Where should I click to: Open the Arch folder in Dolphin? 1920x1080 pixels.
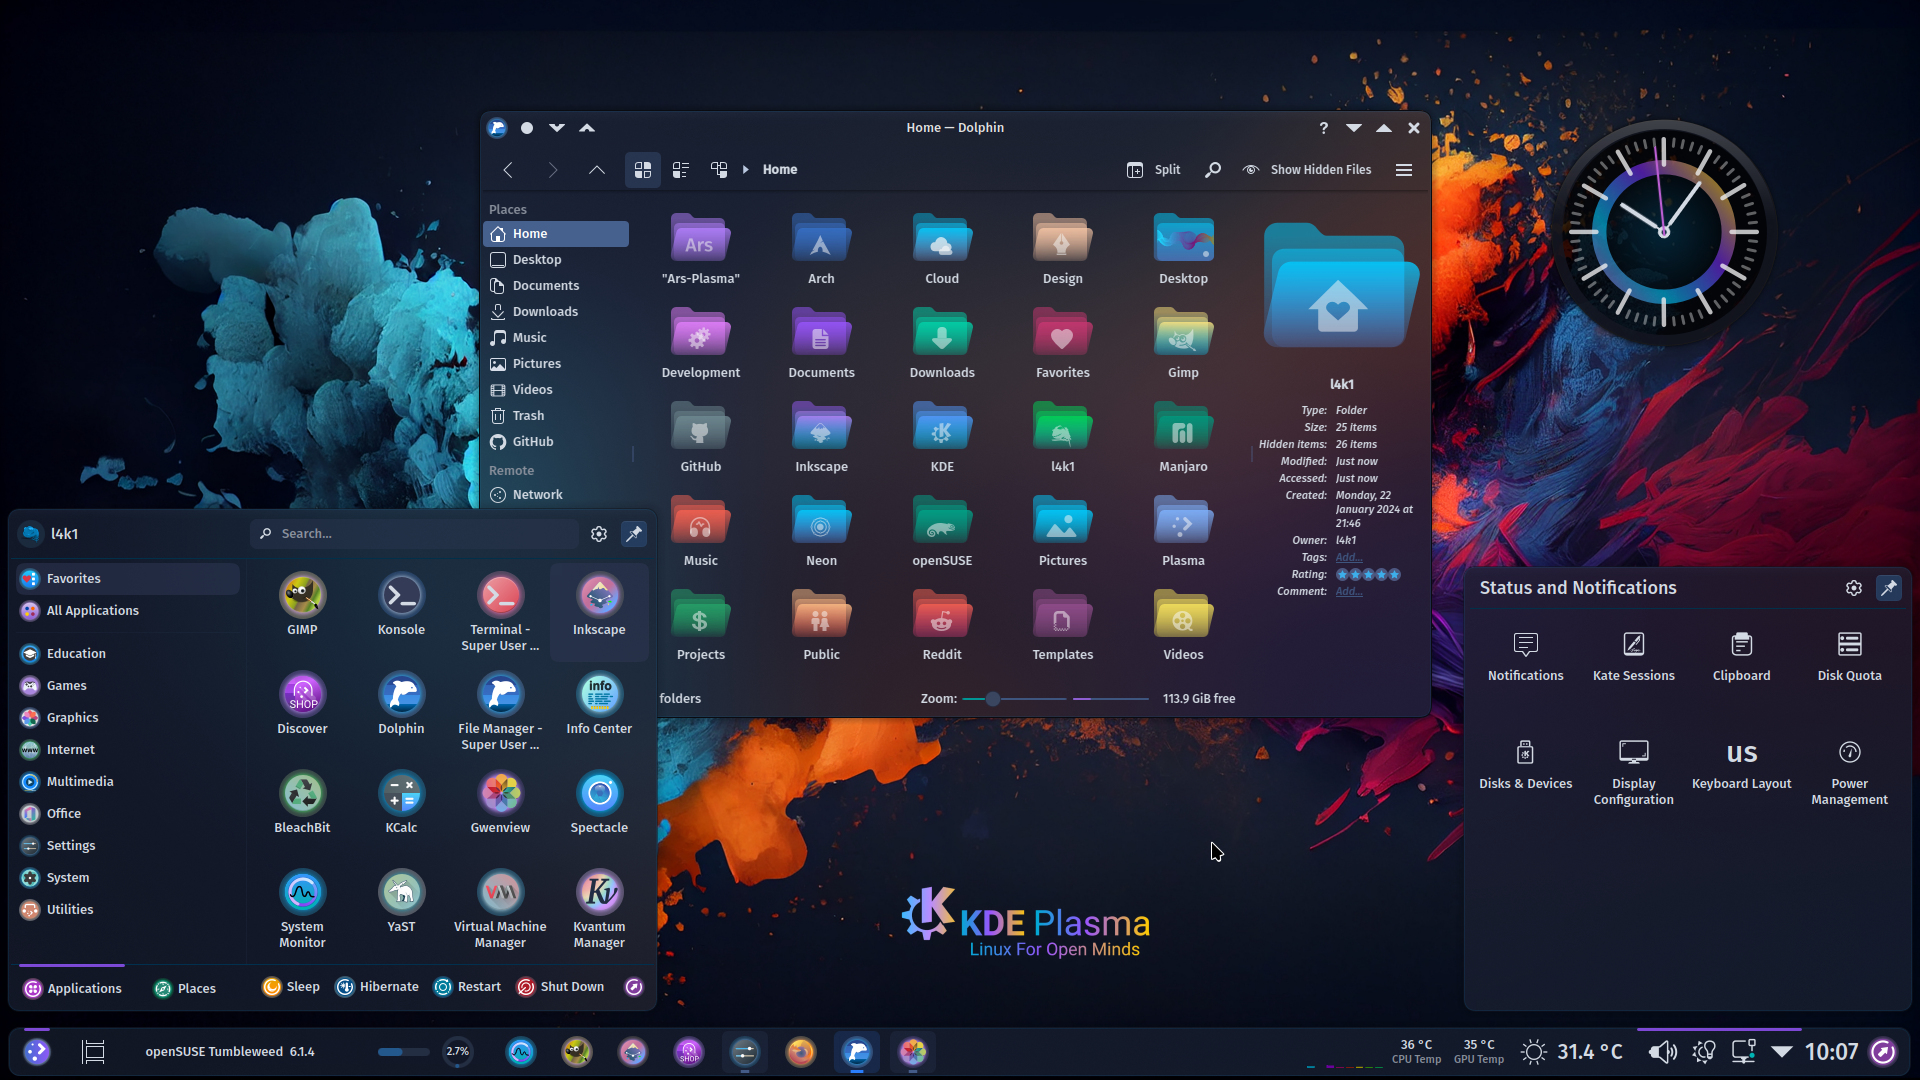point(821,240)
